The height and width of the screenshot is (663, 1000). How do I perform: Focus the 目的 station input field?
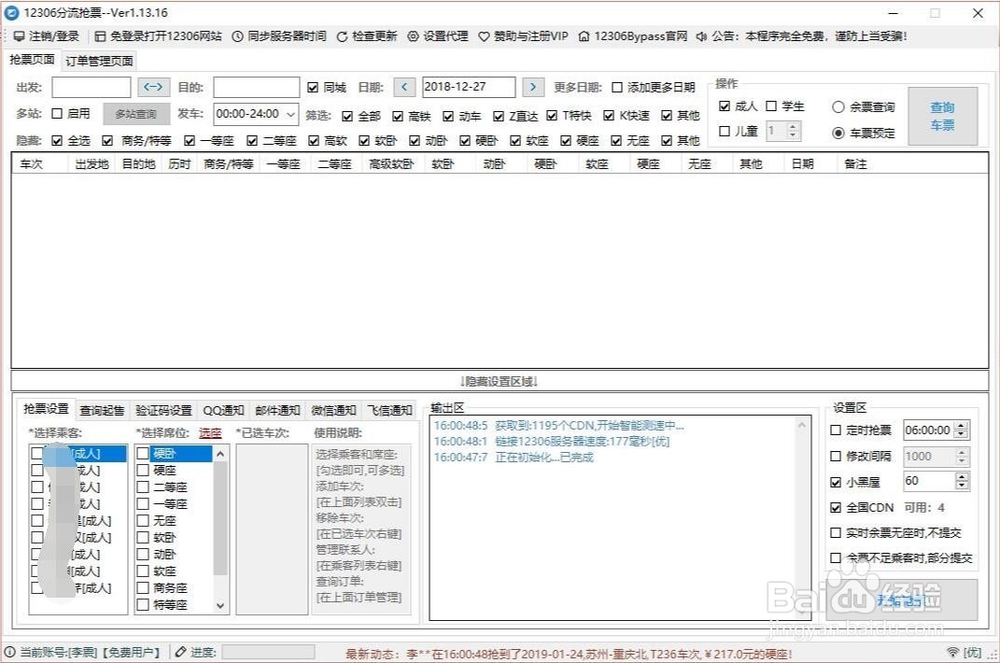tap(256, 87)
